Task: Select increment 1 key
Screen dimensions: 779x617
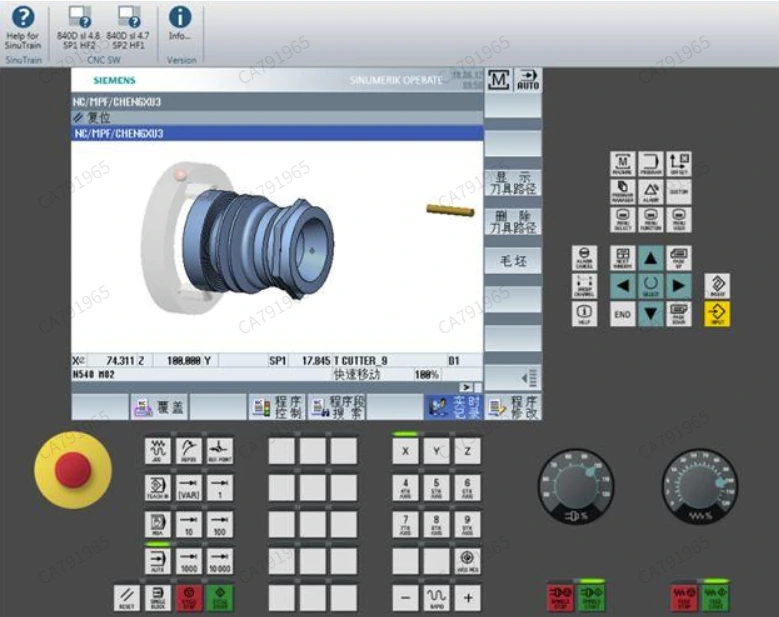Action: (220, 487)
